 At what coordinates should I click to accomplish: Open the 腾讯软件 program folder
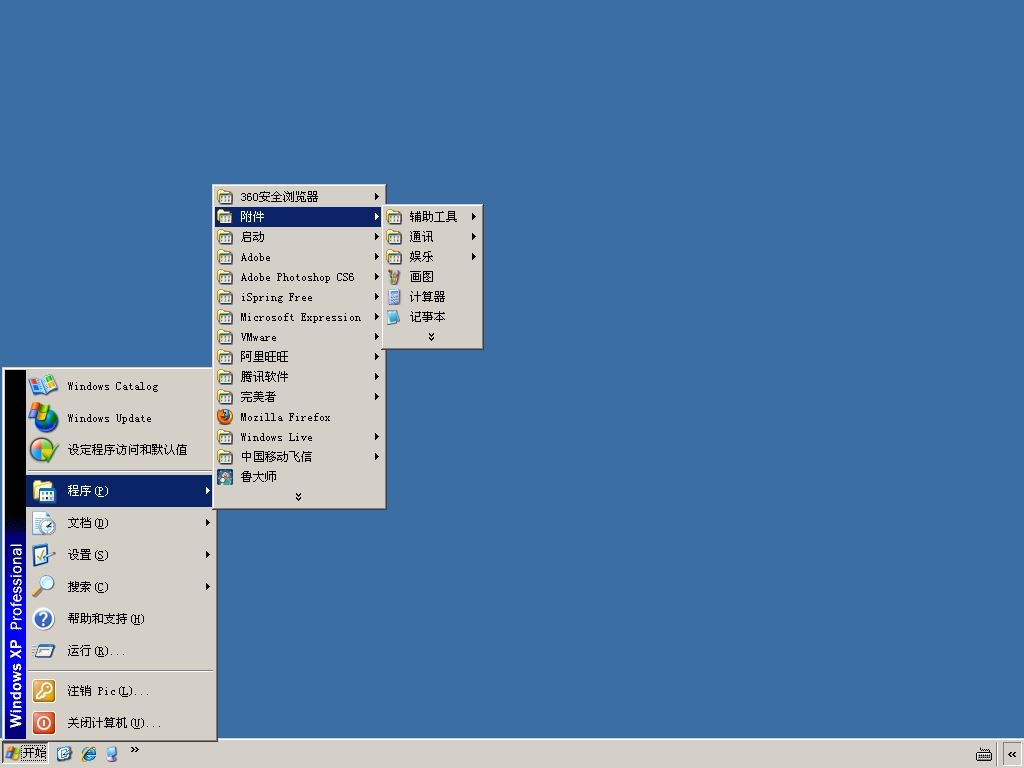298,377
